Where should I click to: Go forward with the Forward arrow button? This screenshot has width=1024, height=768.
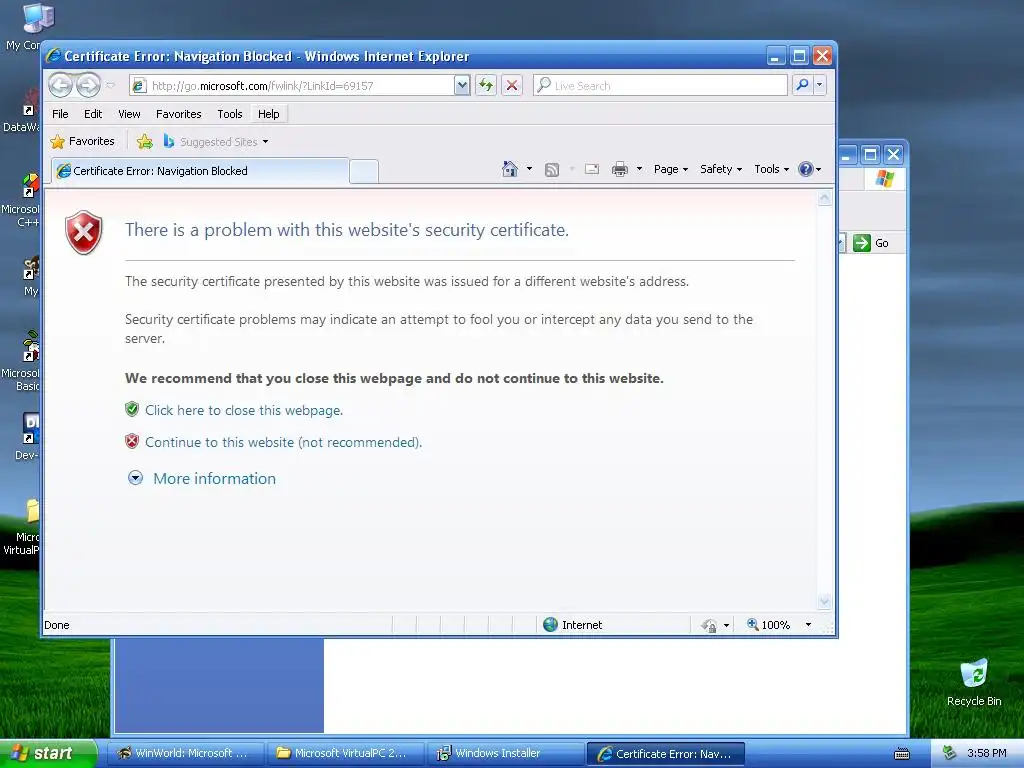click(x=88, y=85)
